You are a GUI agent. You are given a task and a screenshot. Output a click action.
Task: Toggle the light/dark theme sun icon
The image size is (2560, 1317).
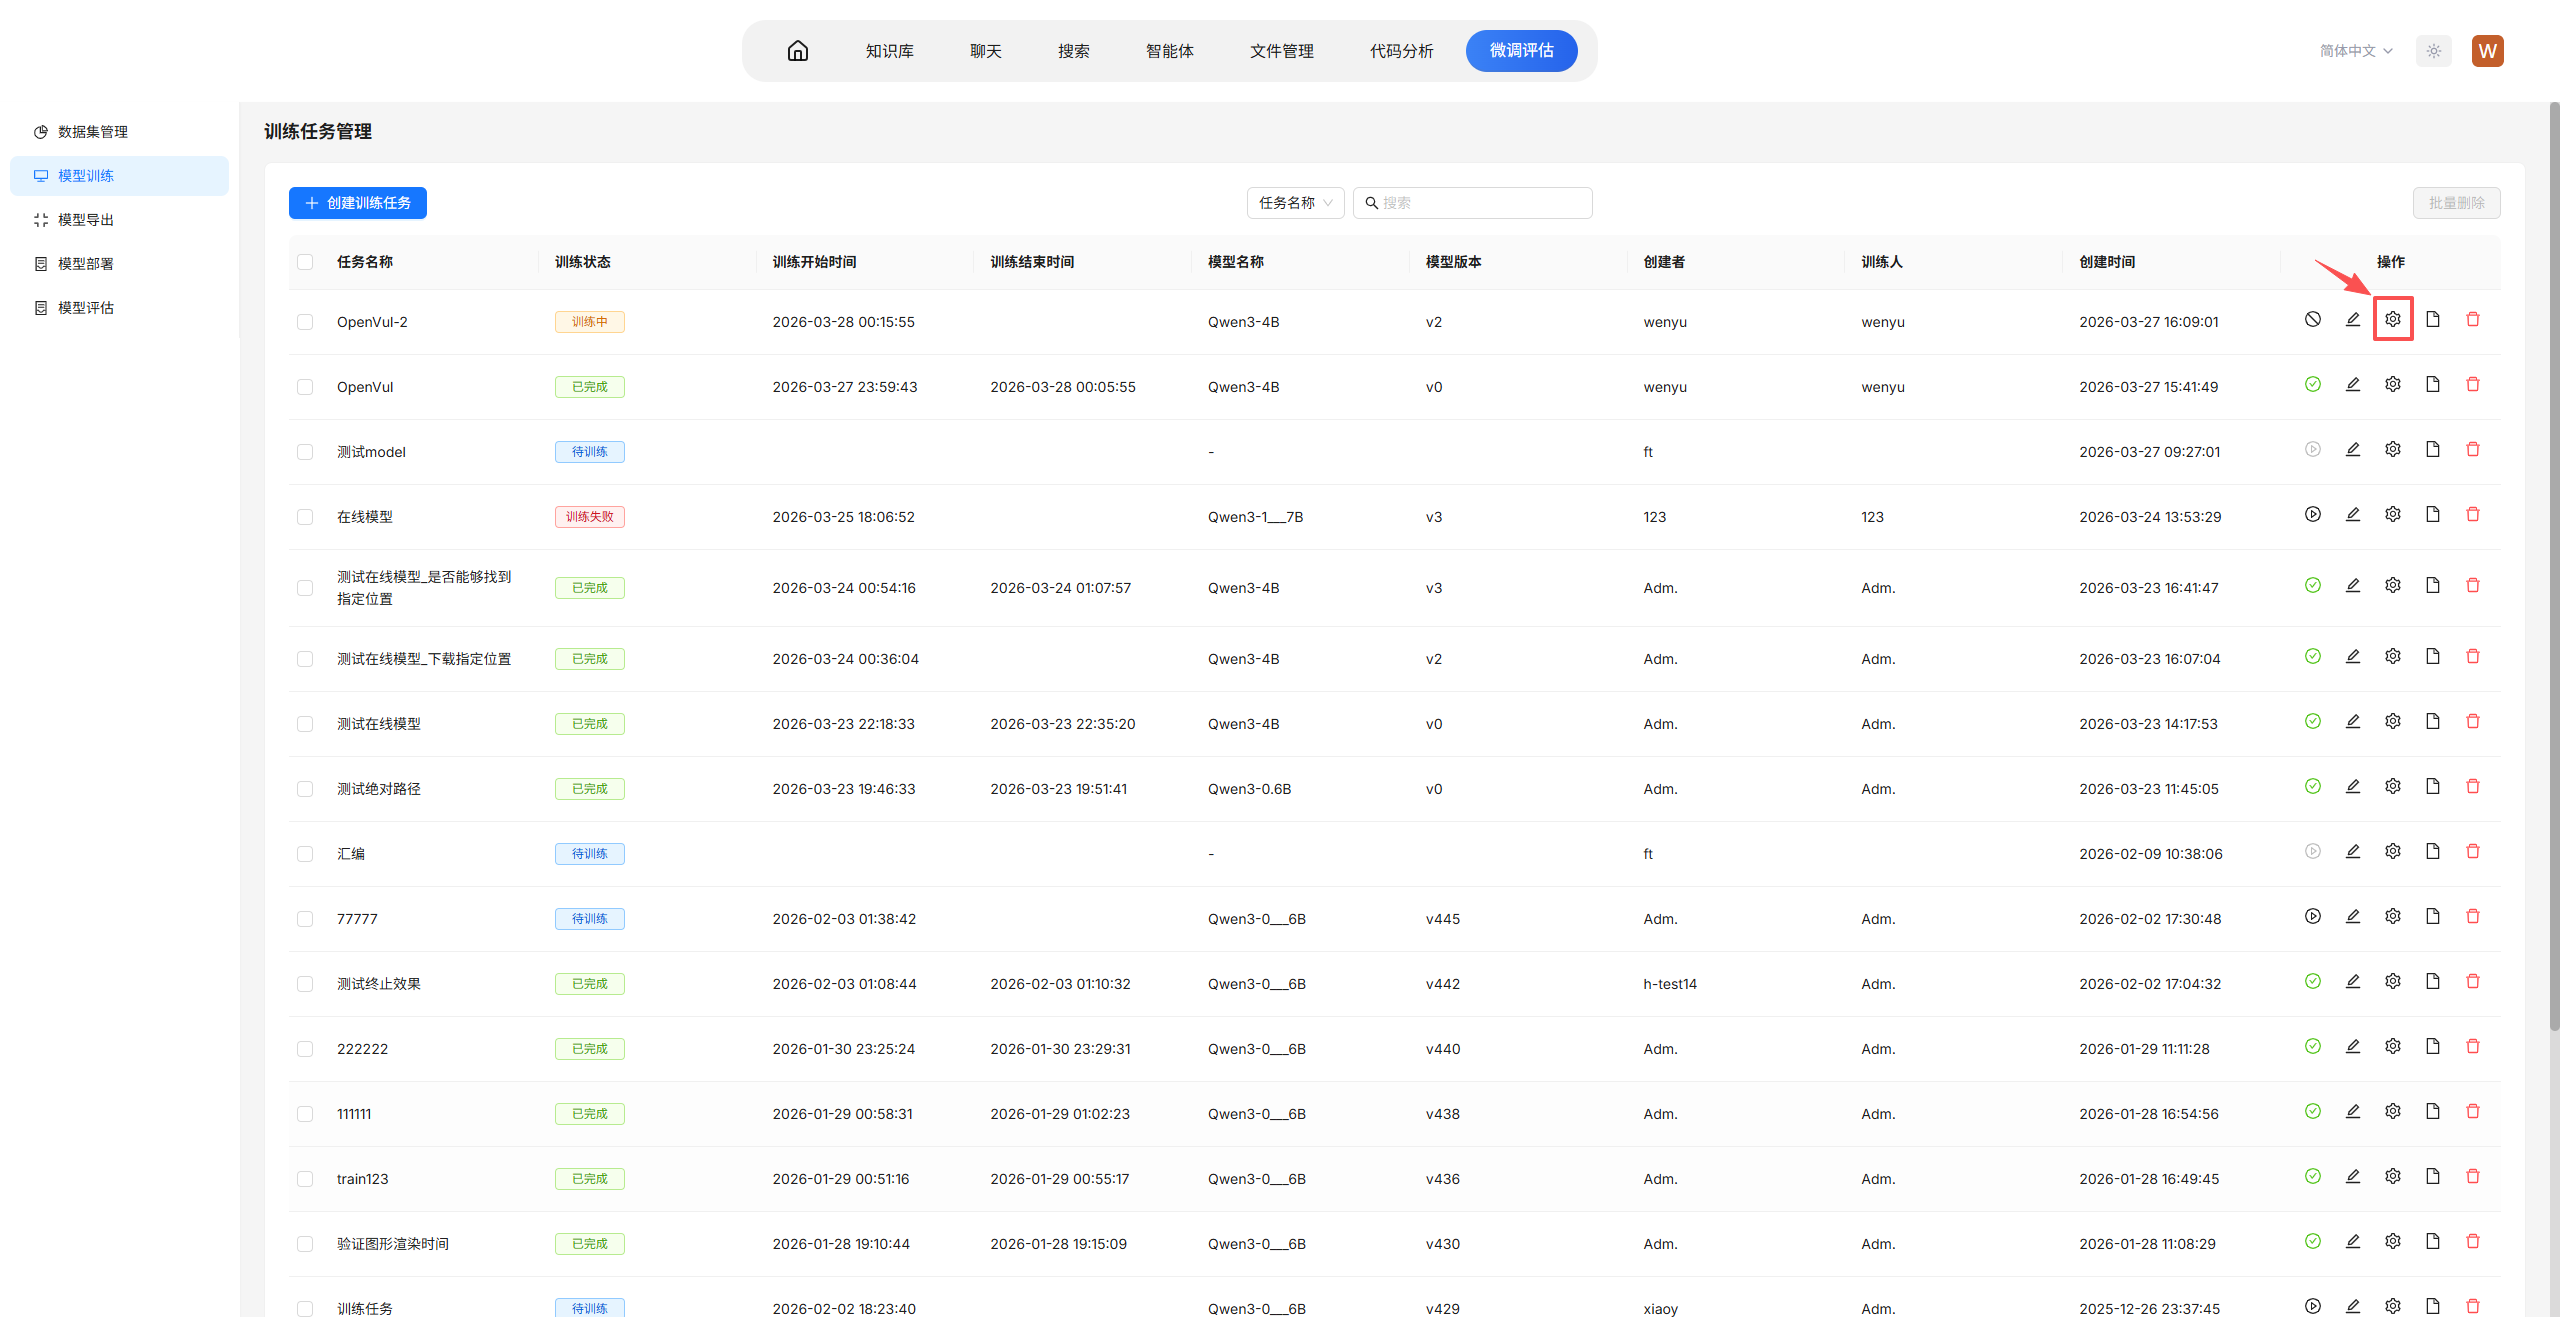point(2433,51)
